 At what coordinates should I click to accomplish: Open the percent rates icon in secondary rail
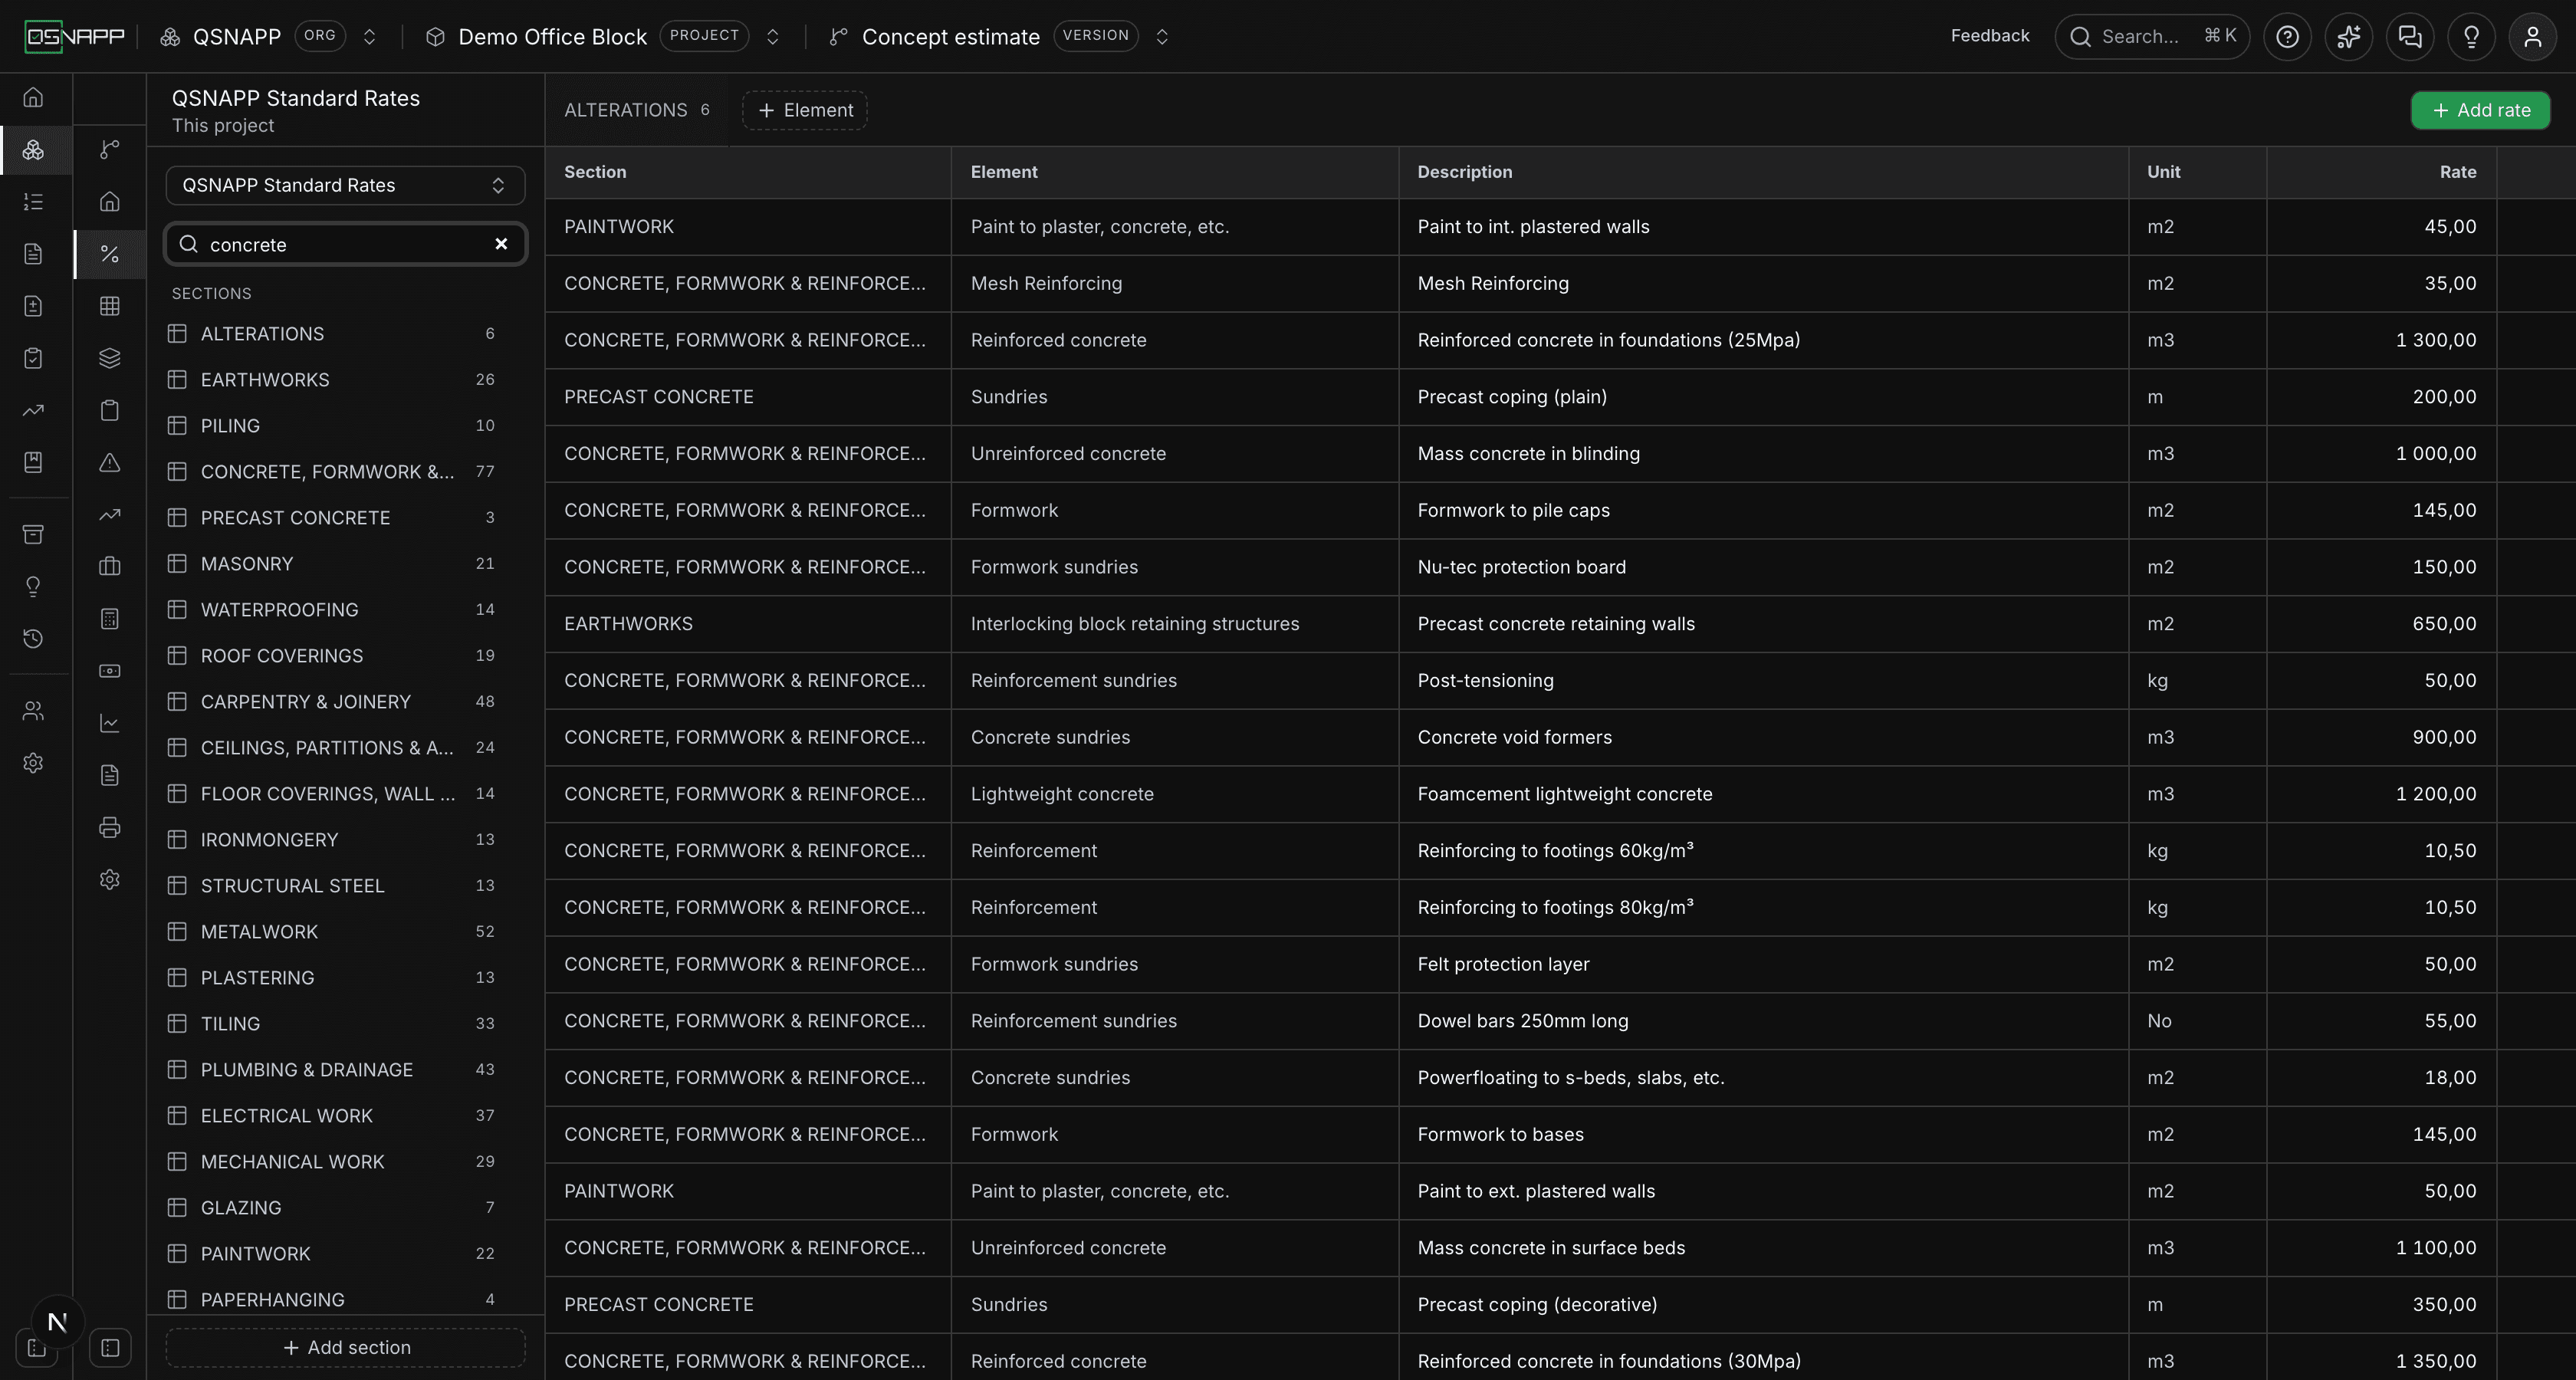[110, 254]
